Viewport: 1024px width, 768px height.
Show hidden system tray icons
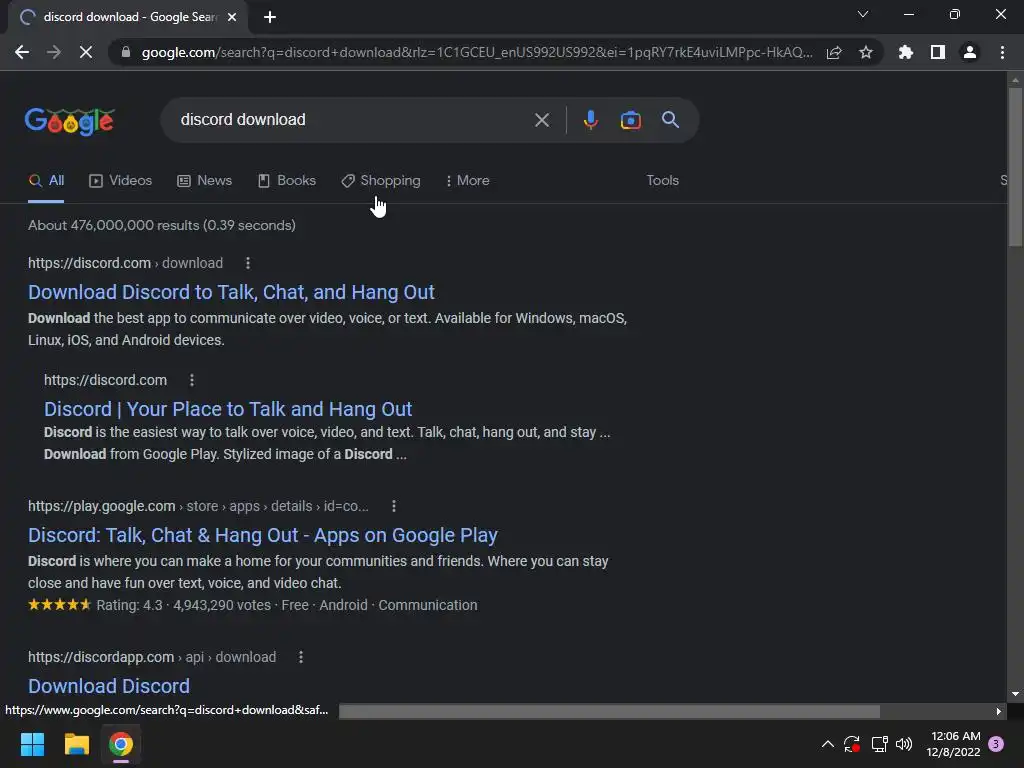tap(827, 744)
